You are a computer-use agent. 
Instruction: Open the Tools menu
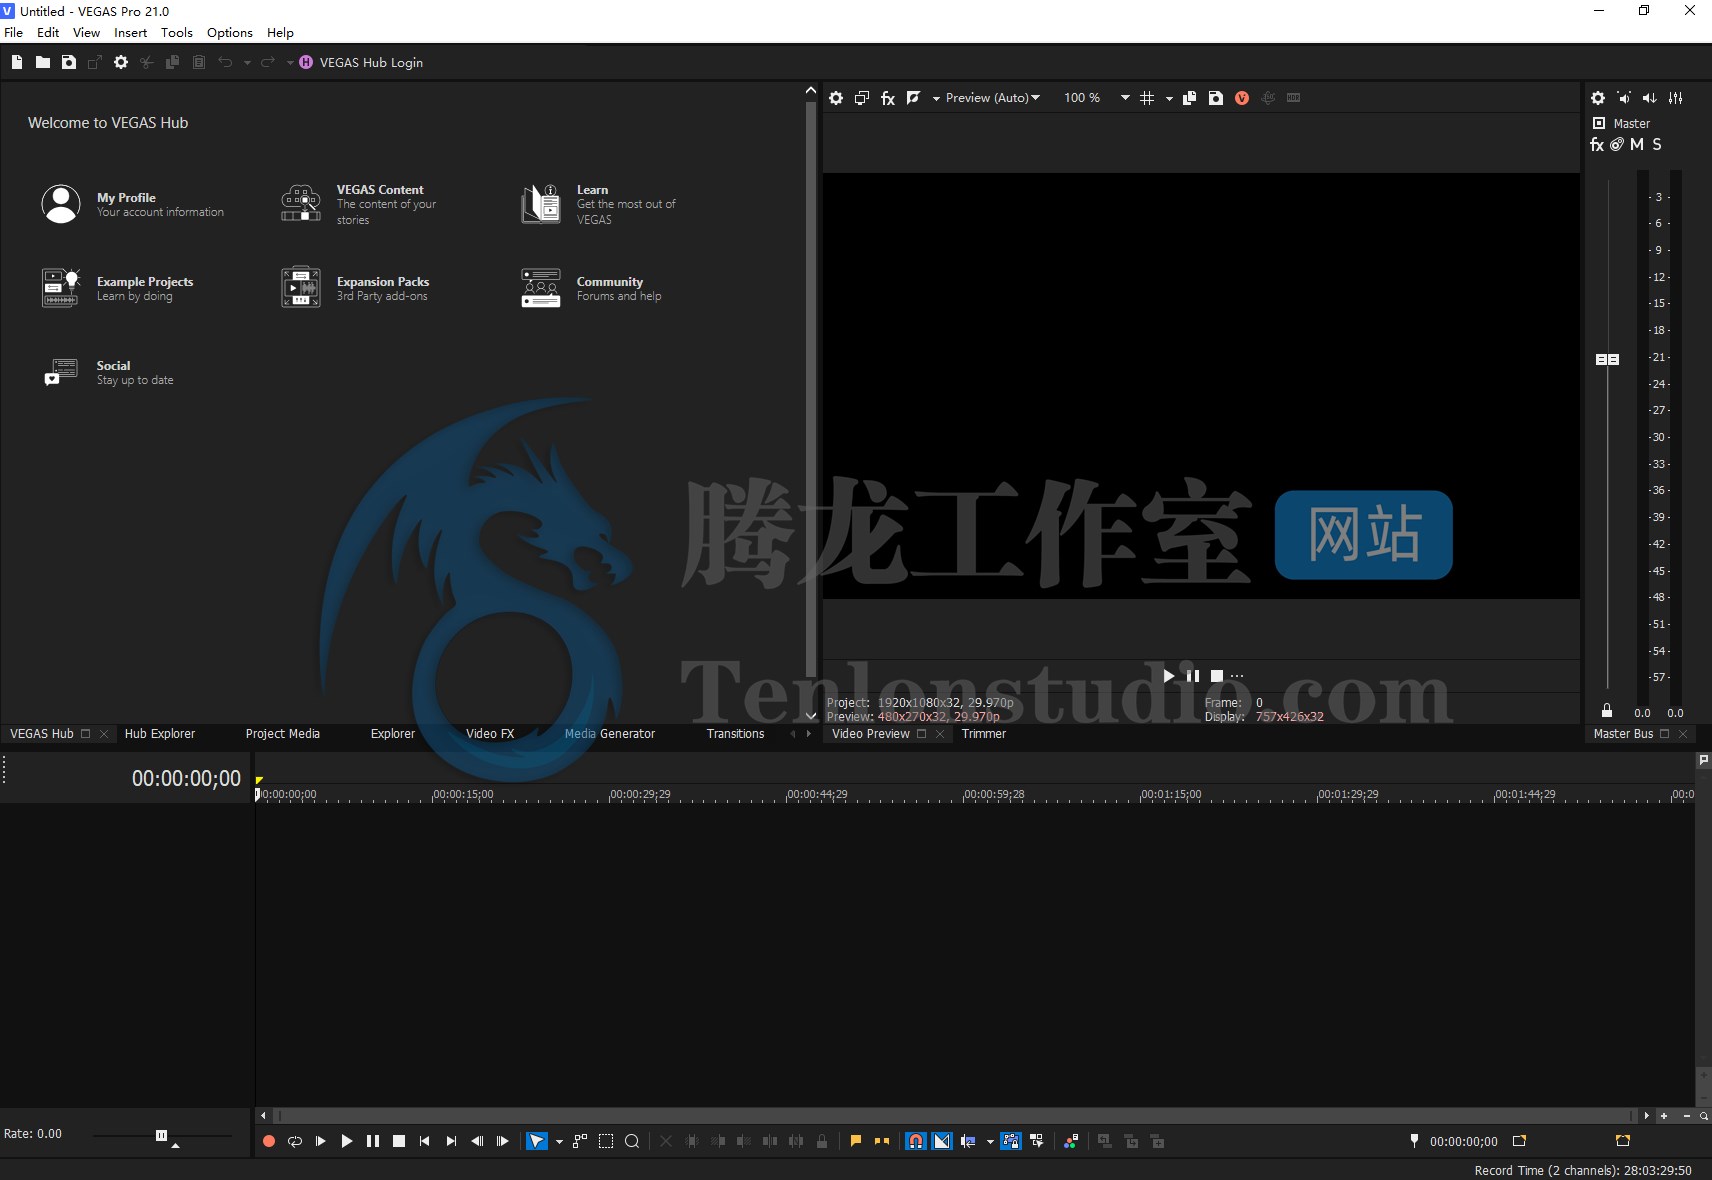[x=177, y=32]
